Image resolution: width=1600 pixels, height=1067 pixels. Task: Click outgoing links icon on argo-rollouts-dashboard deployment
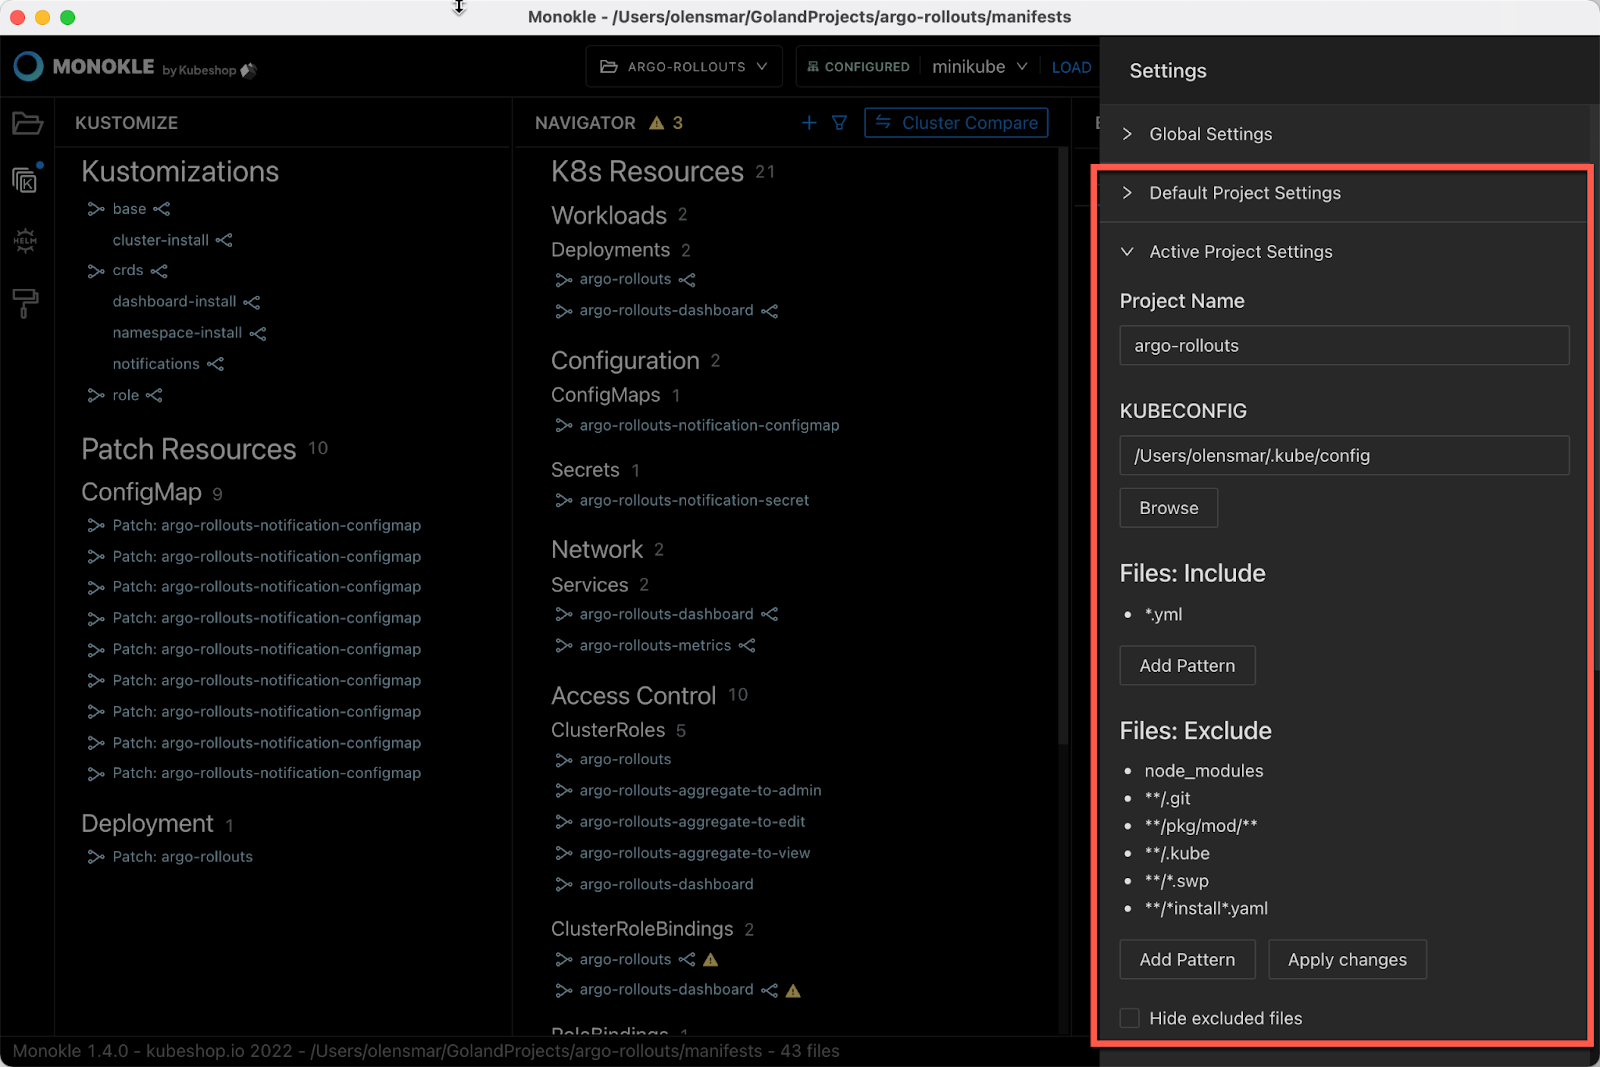click(x=769, y=311)
